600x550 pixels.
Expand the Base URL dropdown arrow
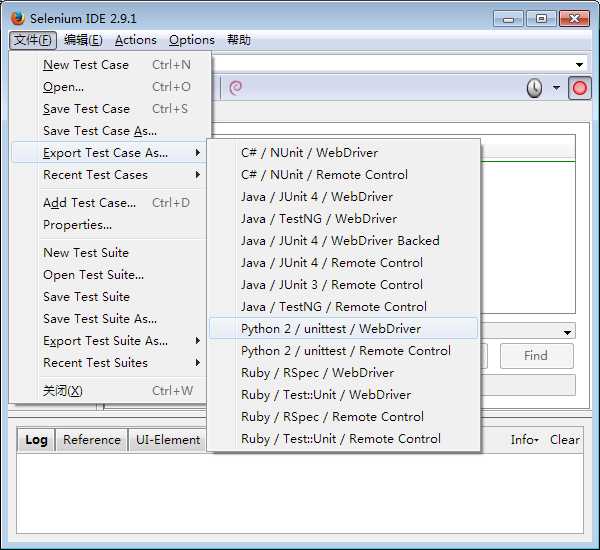(579, 65)
